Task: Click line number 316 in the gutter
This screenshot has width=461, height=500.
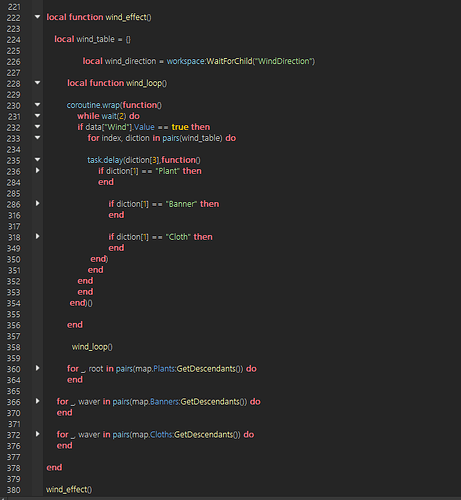Action: pyautogui.click(x=14, y=216)
